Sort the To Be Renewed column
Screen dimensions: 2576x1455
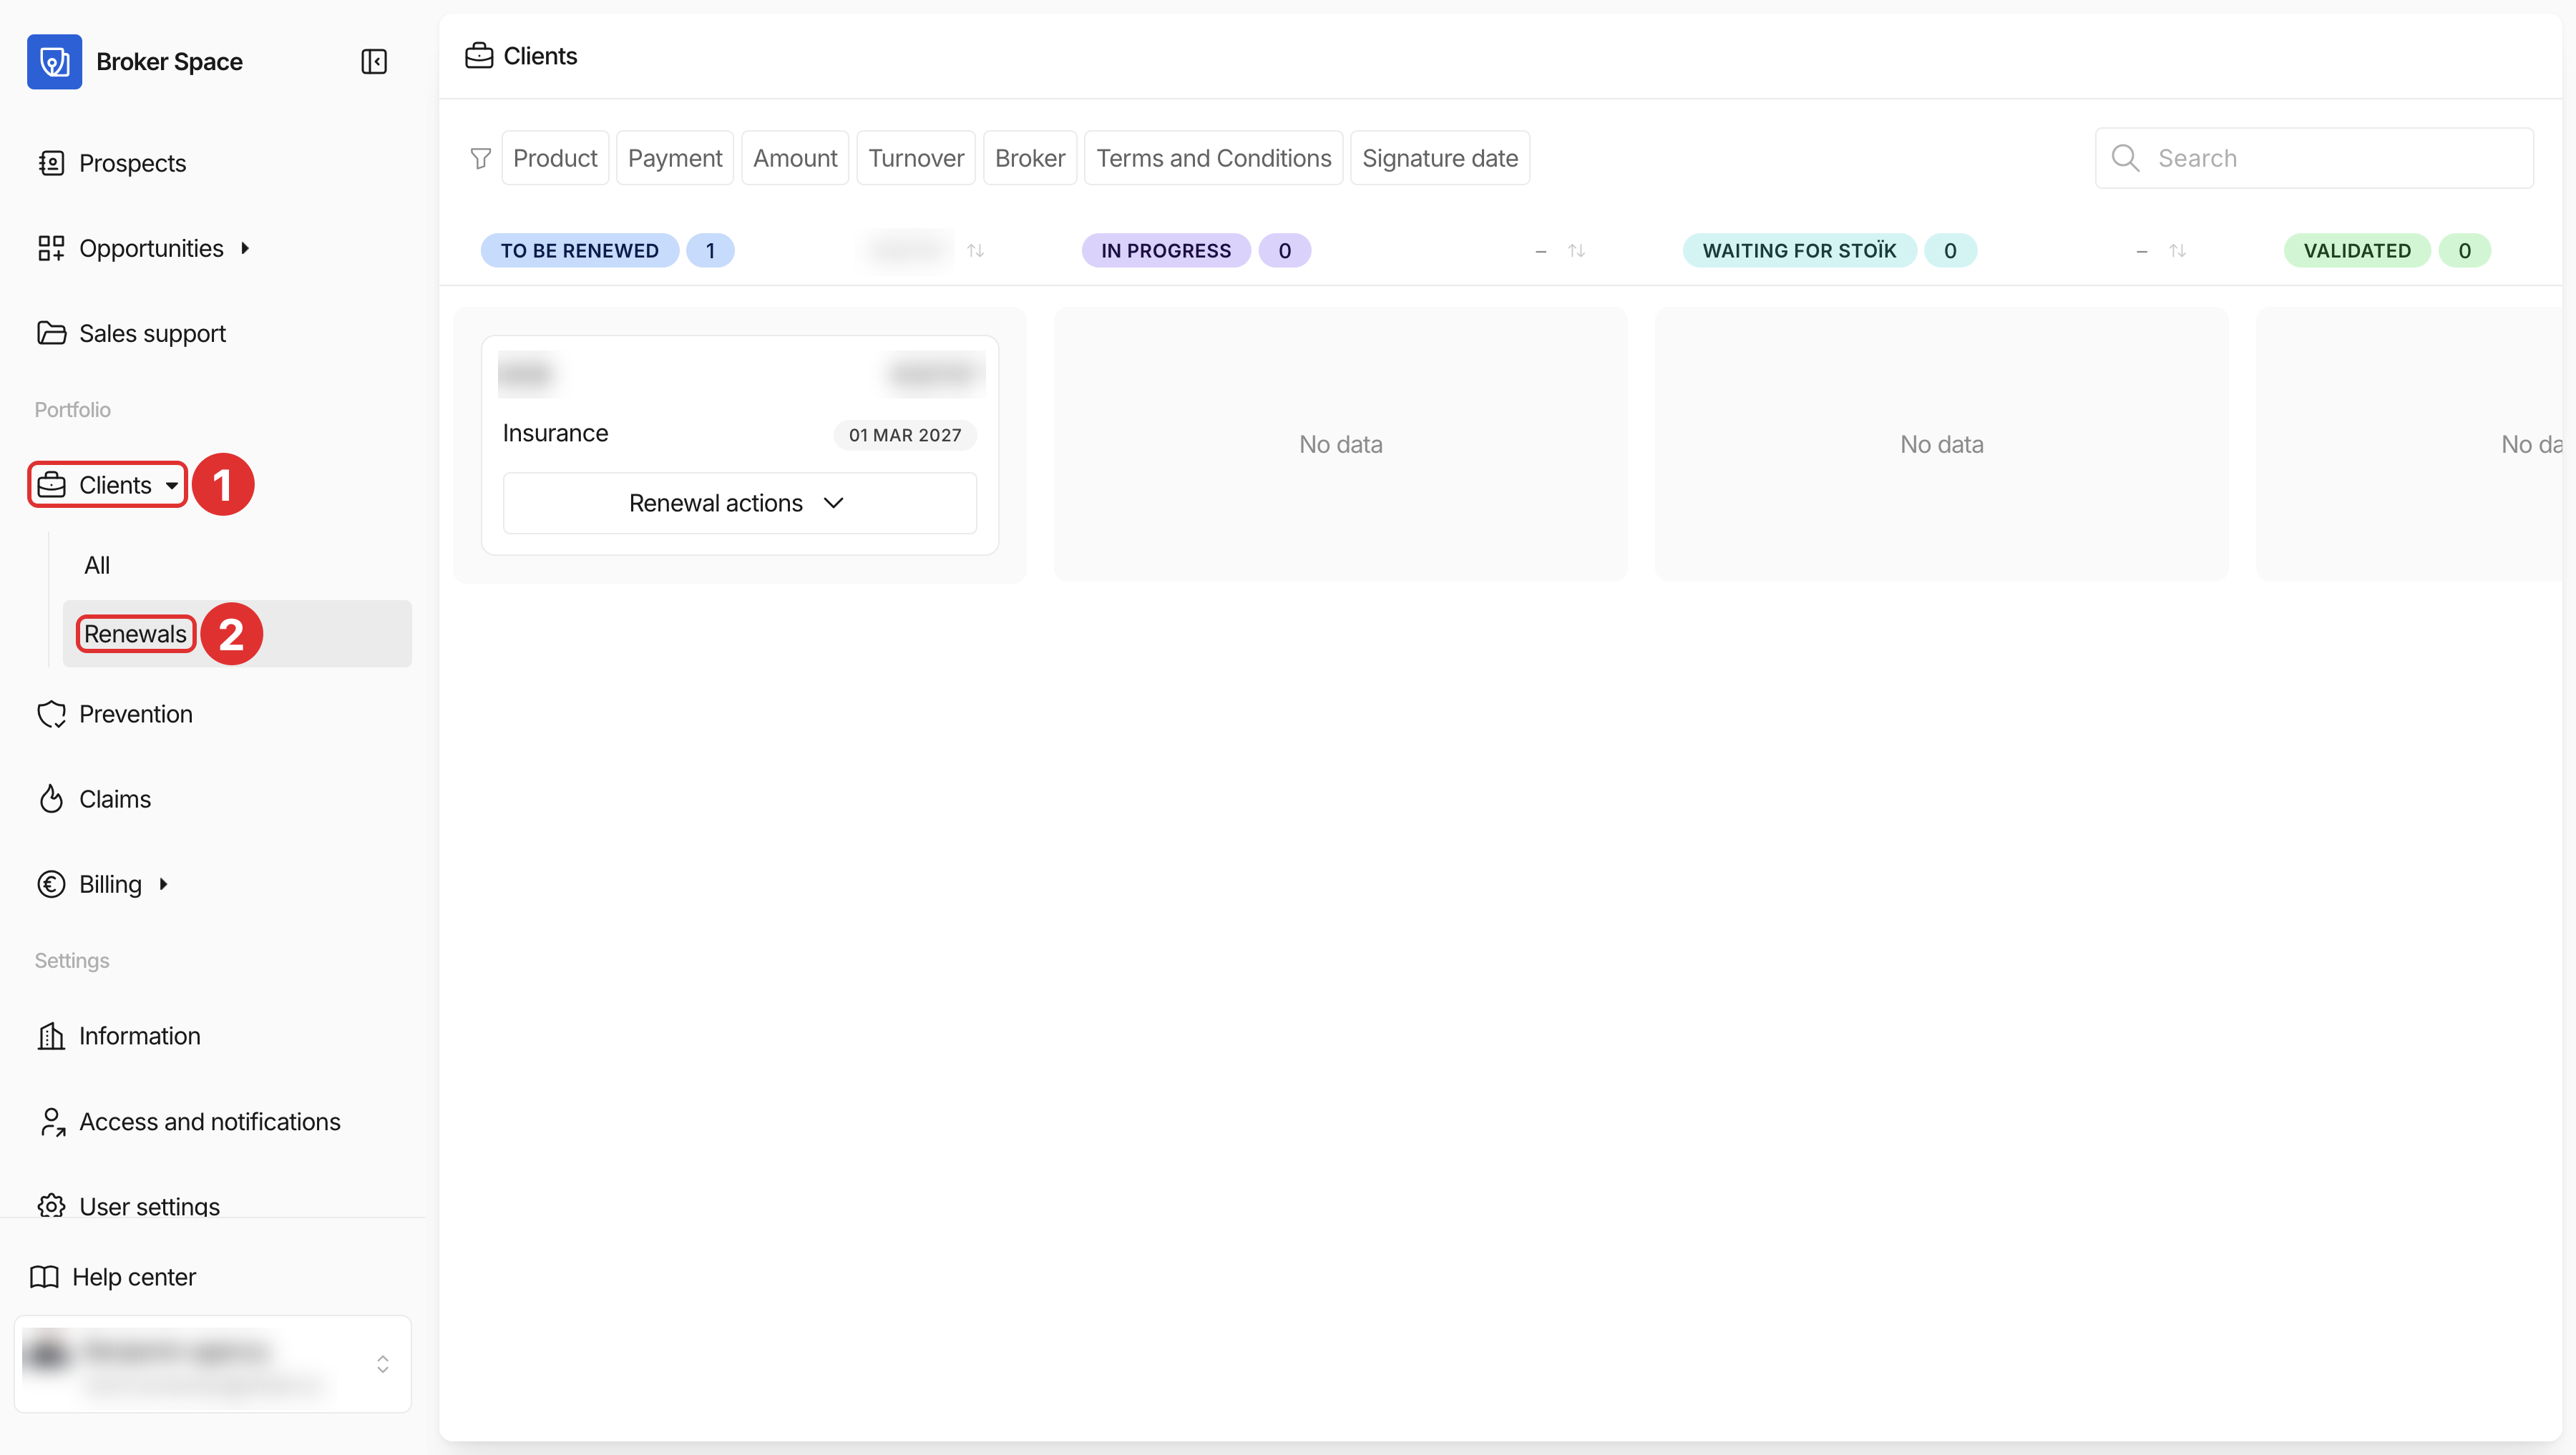[x=976, y=251]
